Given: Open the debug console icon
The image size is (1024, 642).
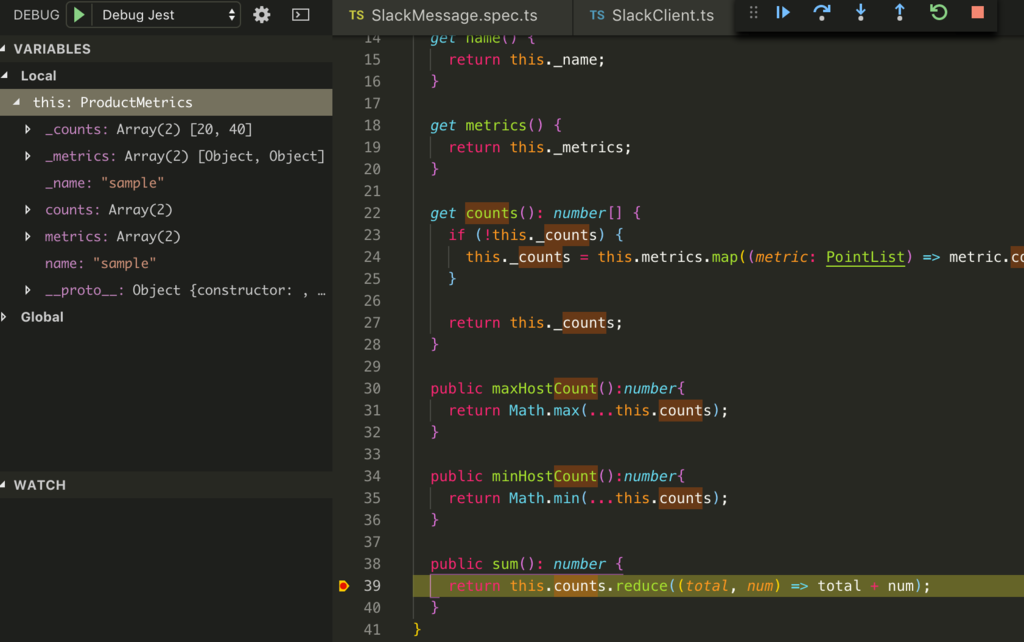Looking at the screenshot, I should [x=300, y=14].
